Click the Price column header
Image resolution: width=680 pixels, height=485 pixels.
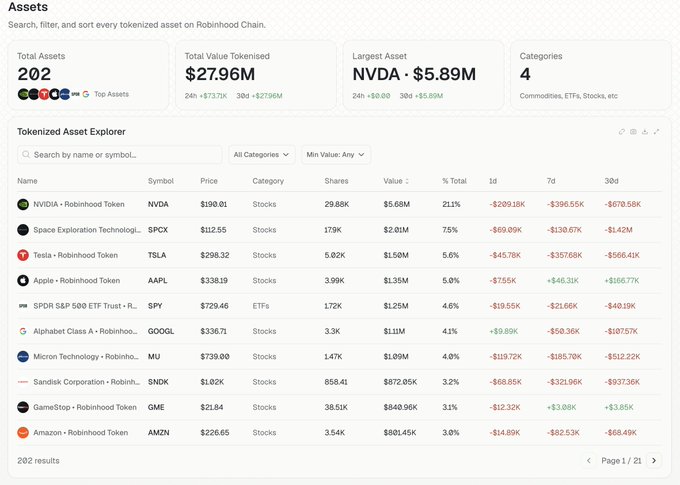click(209, 181)
